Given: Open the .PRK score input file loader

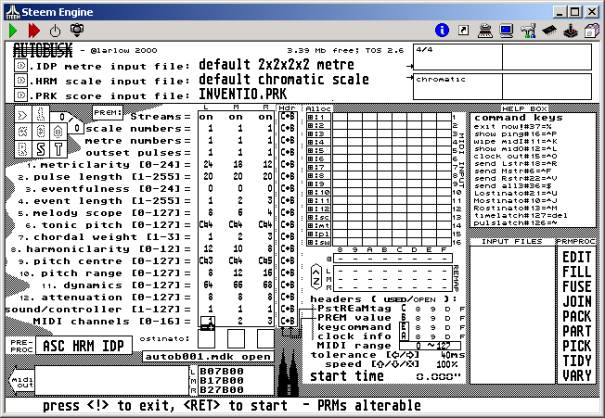Looking at the screenshot, I should pos(20,94).
